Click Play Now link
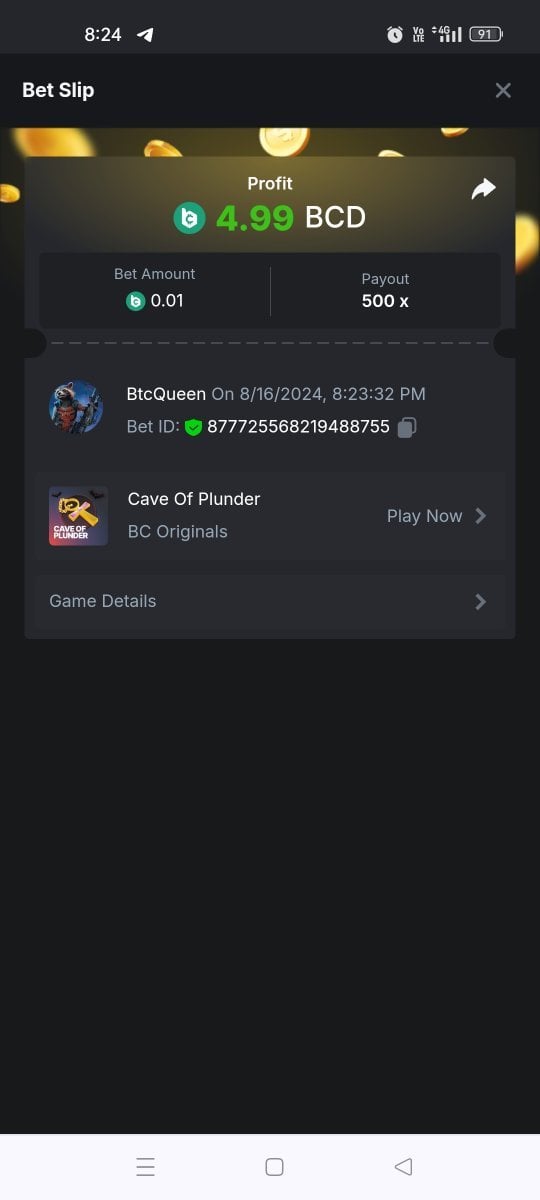Image resolution: width=540 pixels, height=1200 pixels. [x=424, y=516]
